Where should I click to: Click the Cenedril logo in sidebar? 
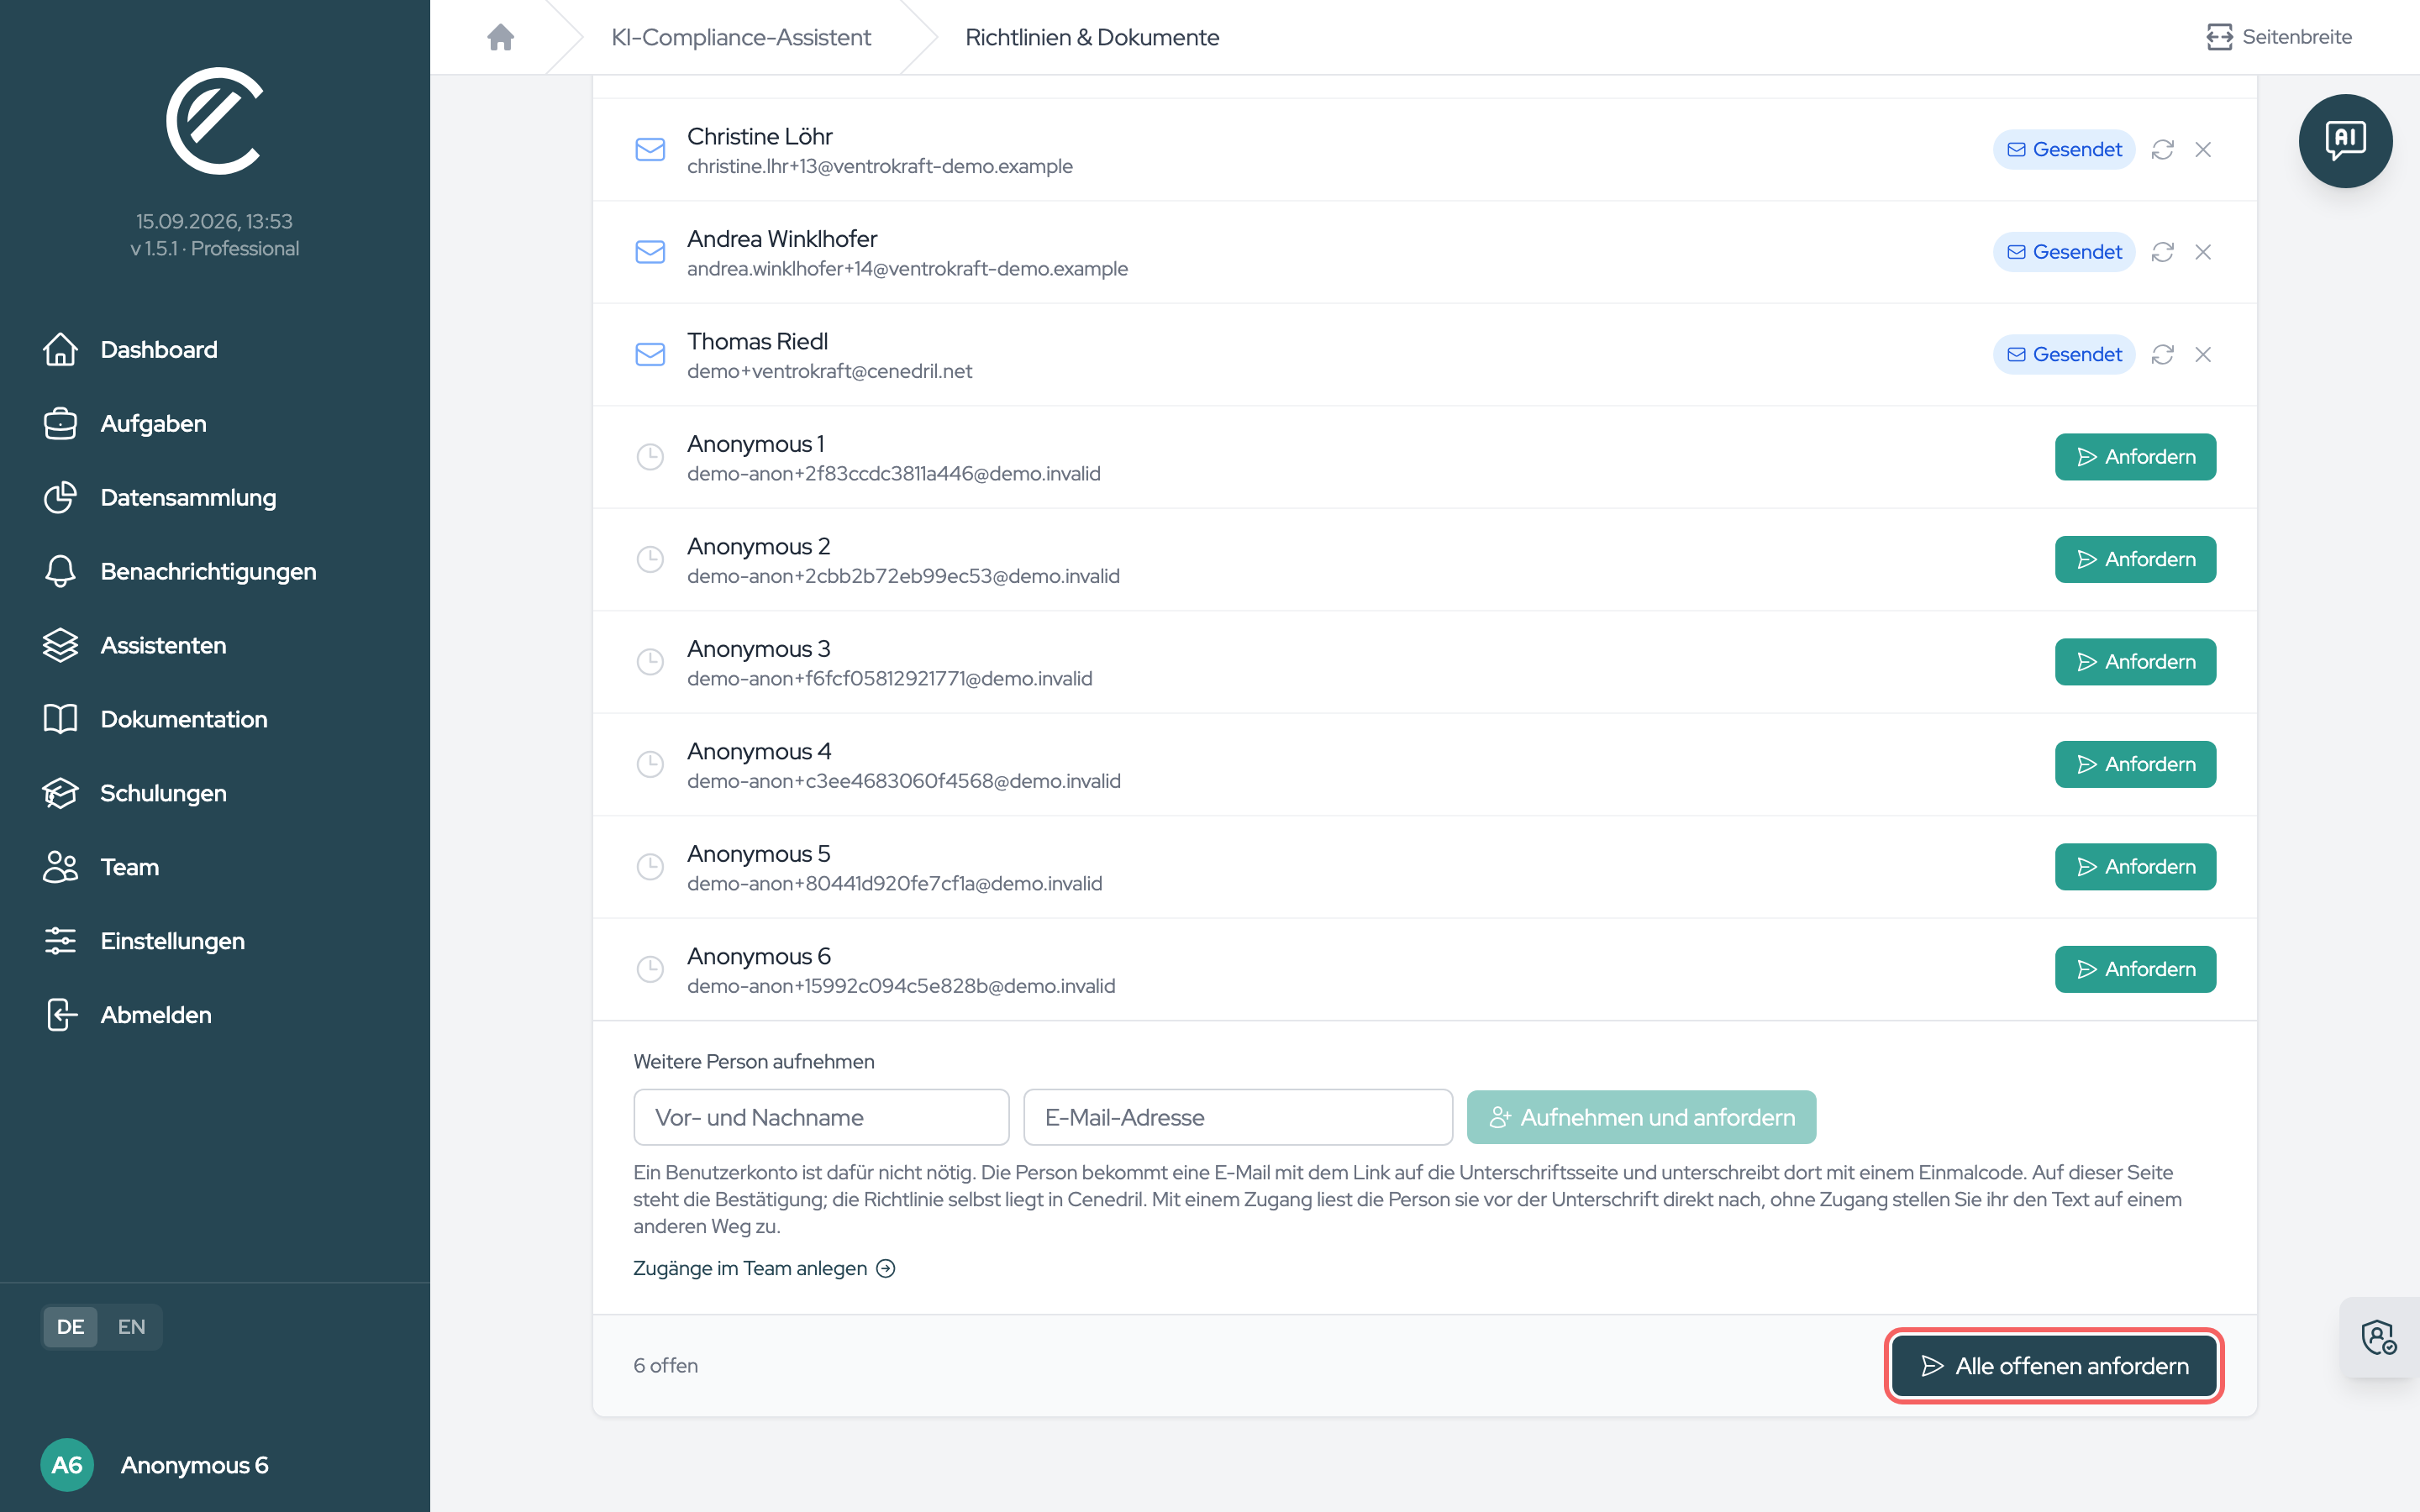[215, 121]
